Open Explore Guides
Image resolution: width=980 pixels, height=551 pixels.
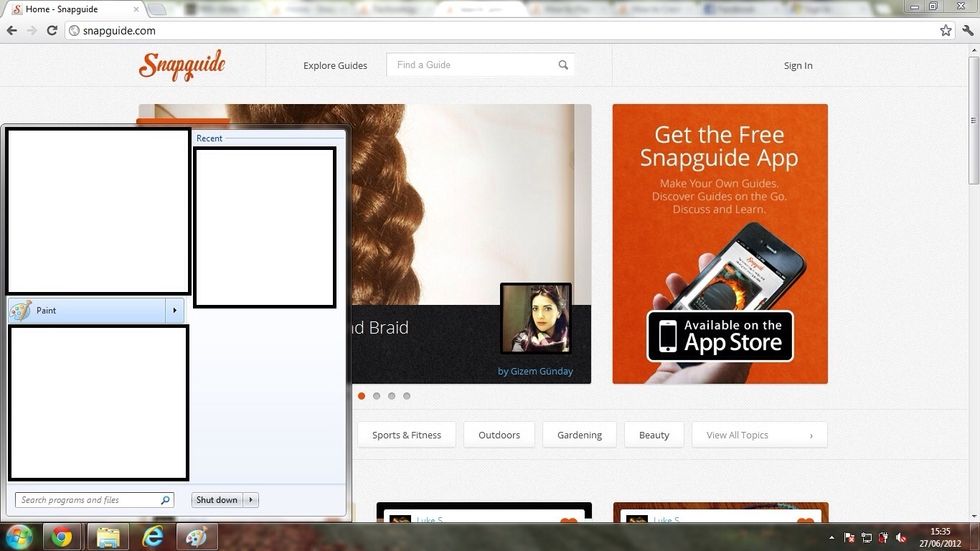[x=335, y=66]
